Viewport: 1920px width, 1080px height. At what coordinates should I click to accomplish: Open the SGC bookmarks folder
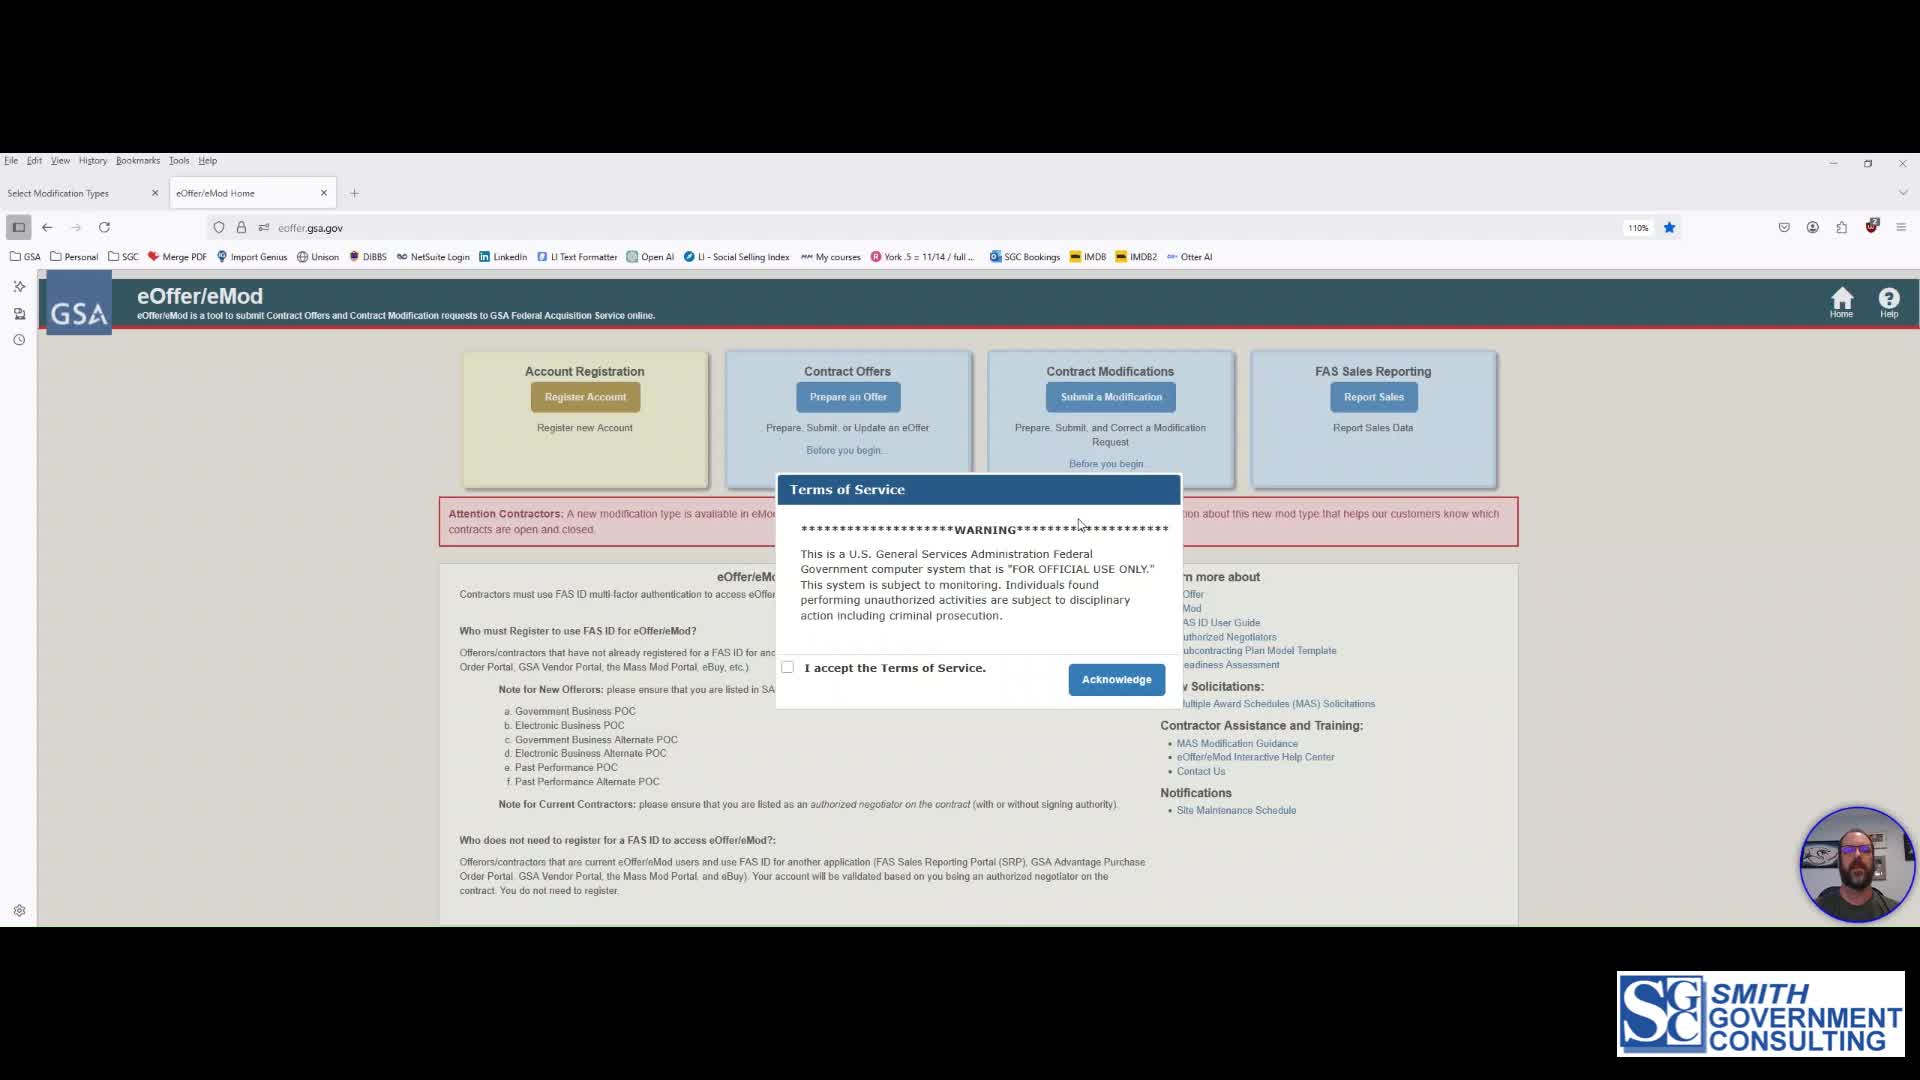(x=123, y=257)
